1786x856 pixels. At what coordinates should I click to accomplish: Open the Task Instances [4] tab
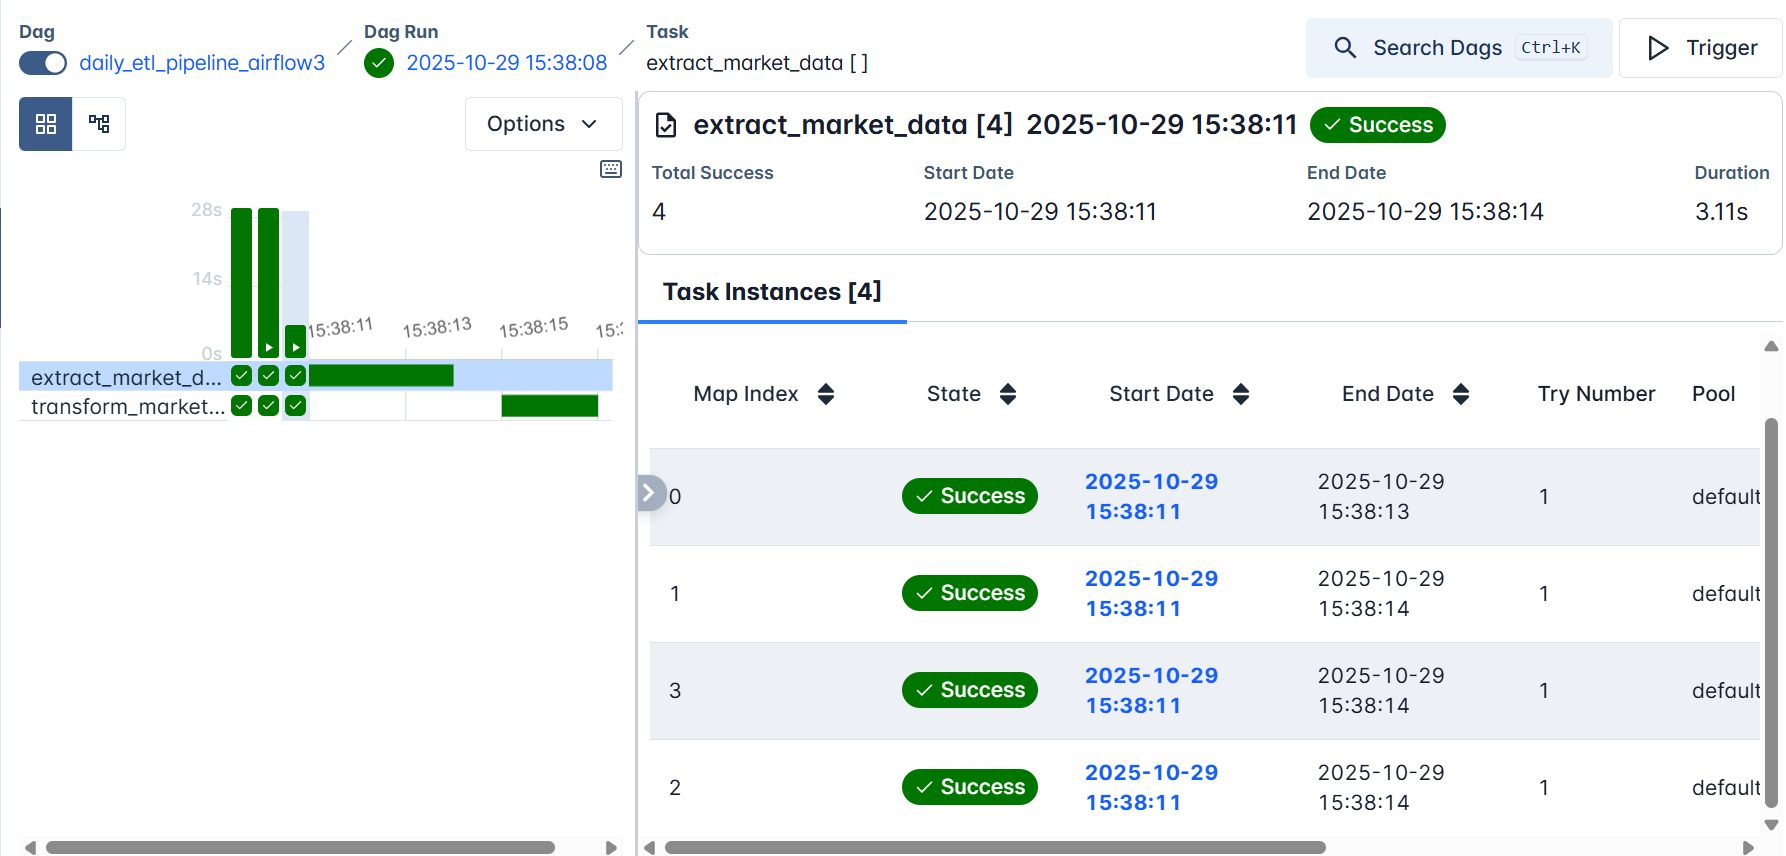coord(771,292)
